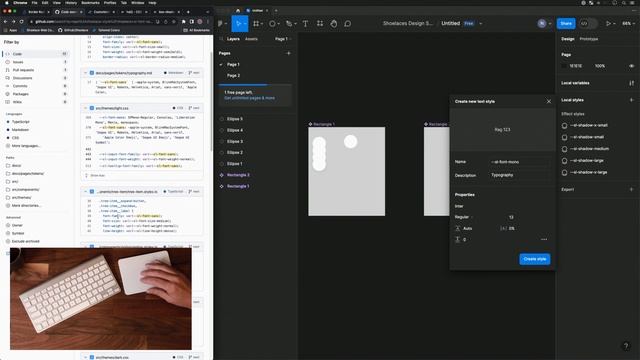Image resolution: width=640 pixels, height=360 pixels.
Task: Open Pull requests filter in GitHub
Action: click(36, 70)
